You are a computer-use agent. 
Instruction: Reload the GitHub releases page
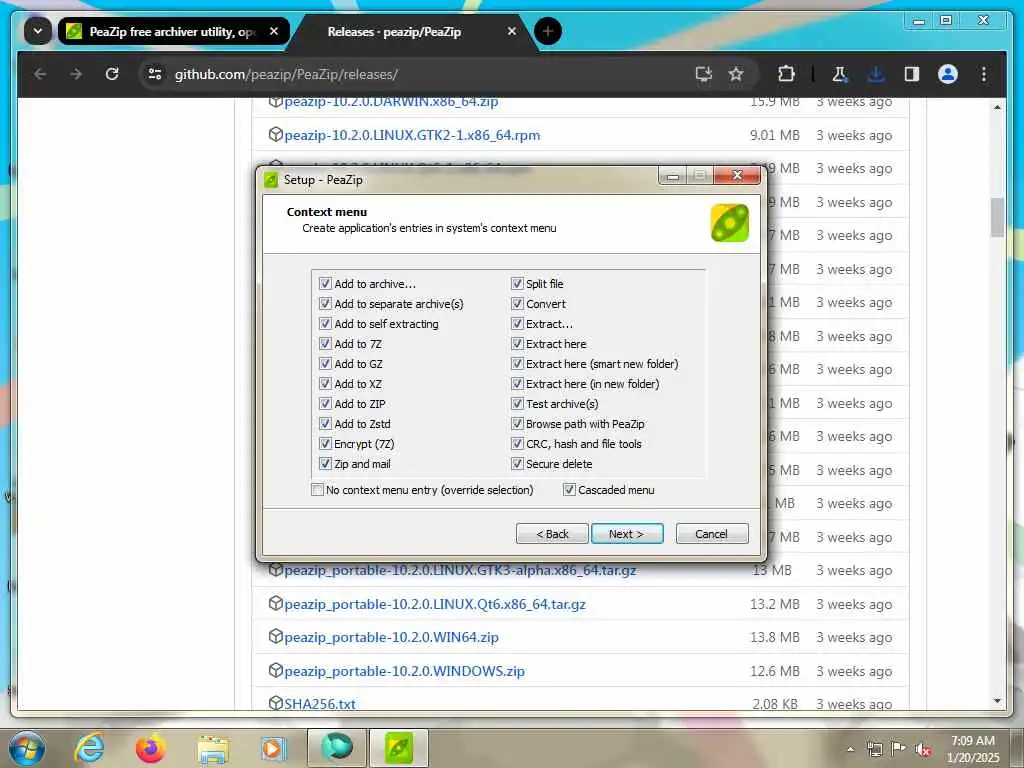point(112,74)
